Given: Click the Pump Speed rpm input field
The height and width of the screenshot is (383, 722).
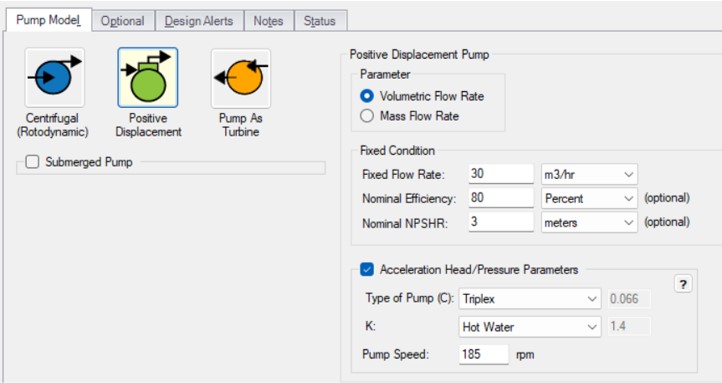Looking at the screenshot, I should (484, 354).
